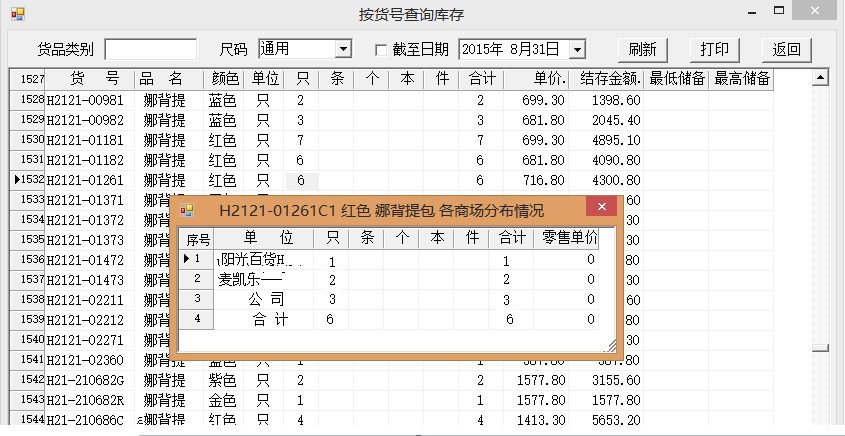This screenshot has height=436, width=845.
Task: Expand the 尺码 combo box showing 通用
Action: 343,49
